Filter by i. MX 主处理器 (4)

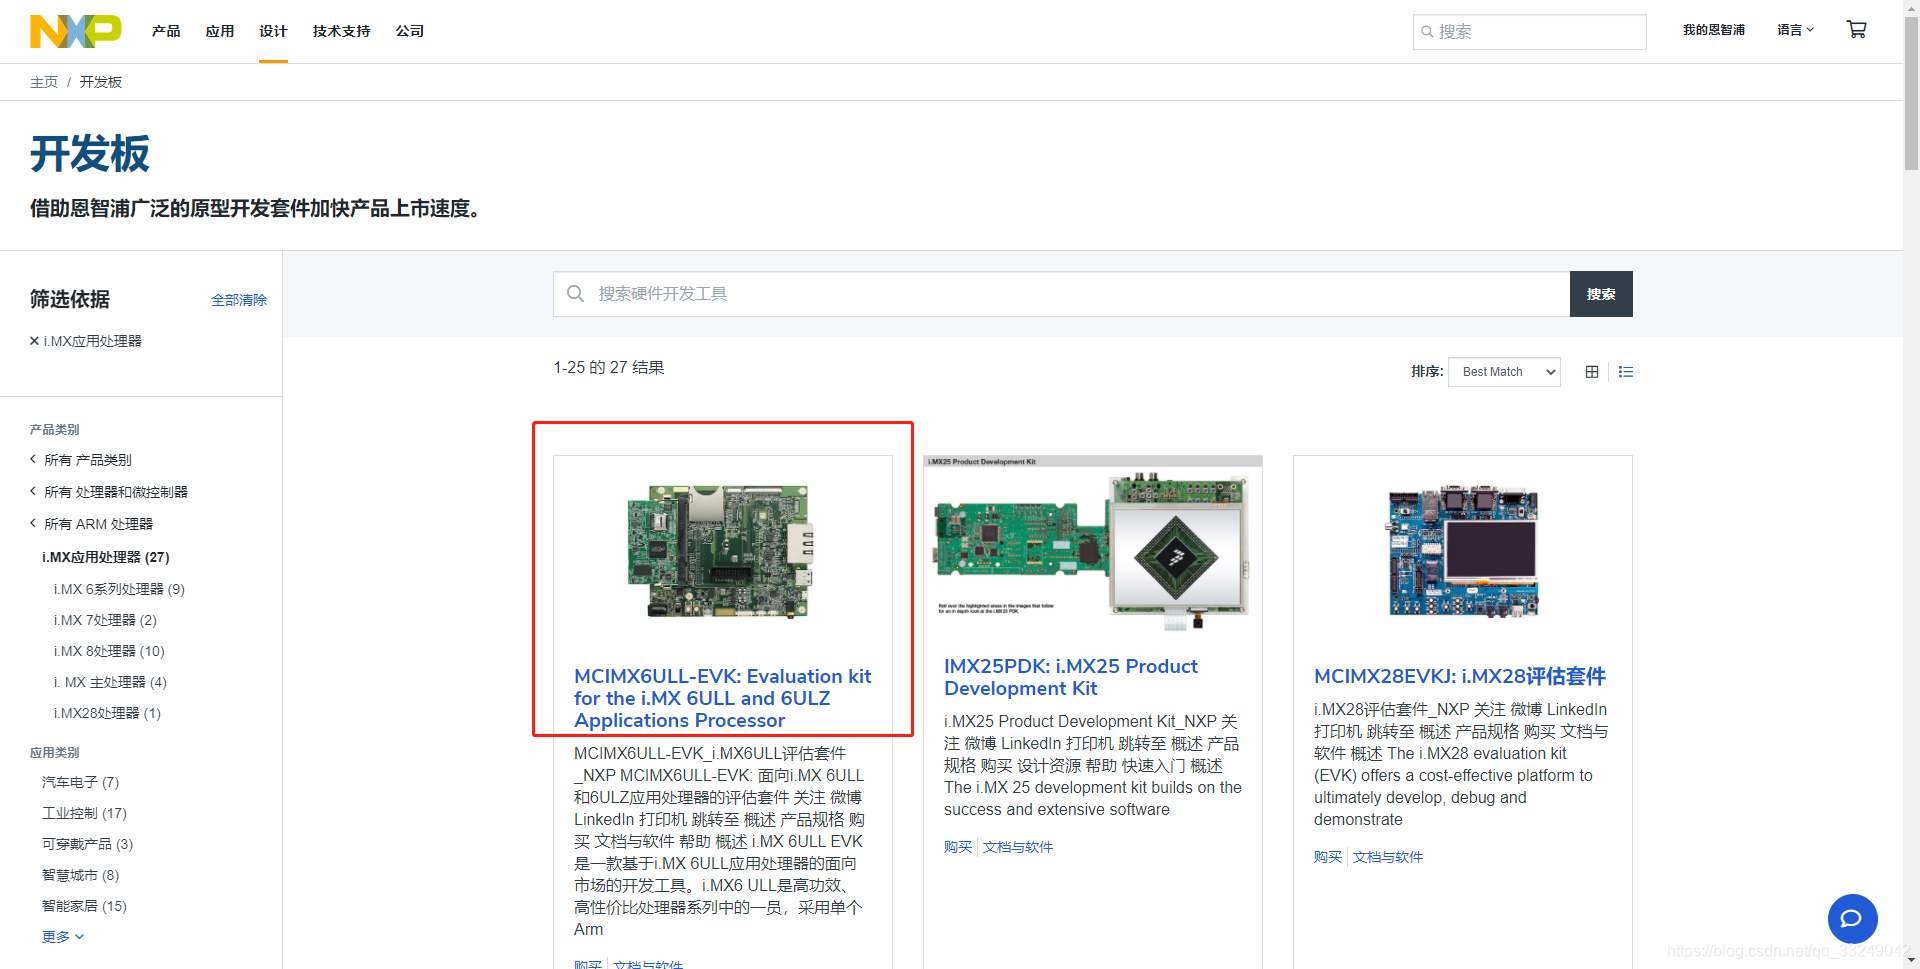click(x=110, y=682)
